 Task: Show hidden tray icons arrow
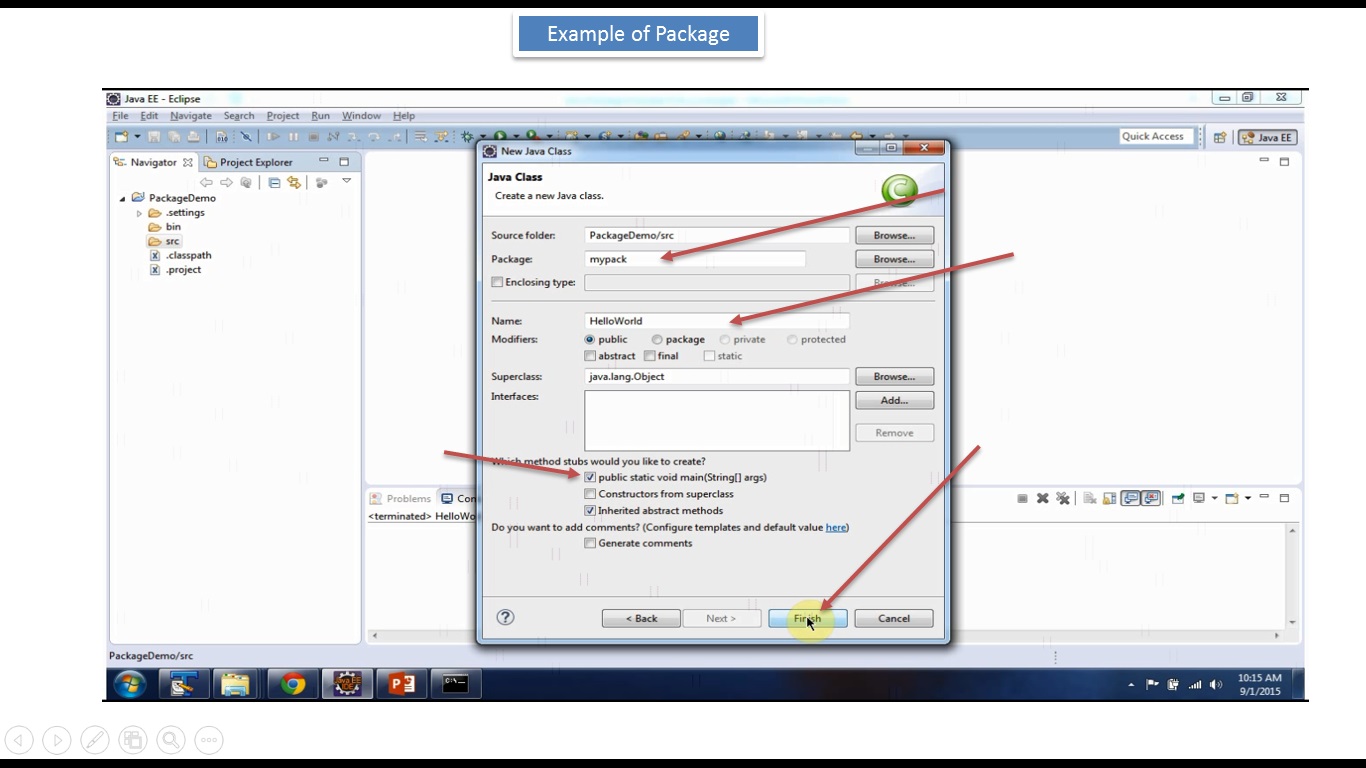[x=1131, y=685]
